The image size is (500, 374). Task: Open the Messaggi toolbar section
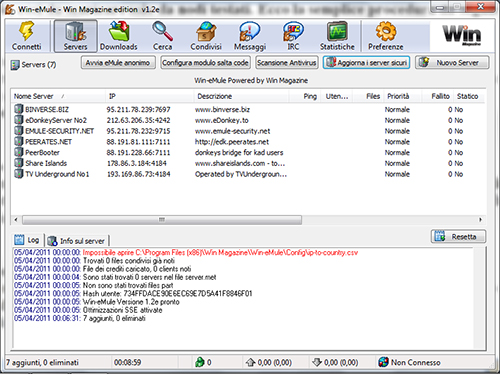(250, 36)
